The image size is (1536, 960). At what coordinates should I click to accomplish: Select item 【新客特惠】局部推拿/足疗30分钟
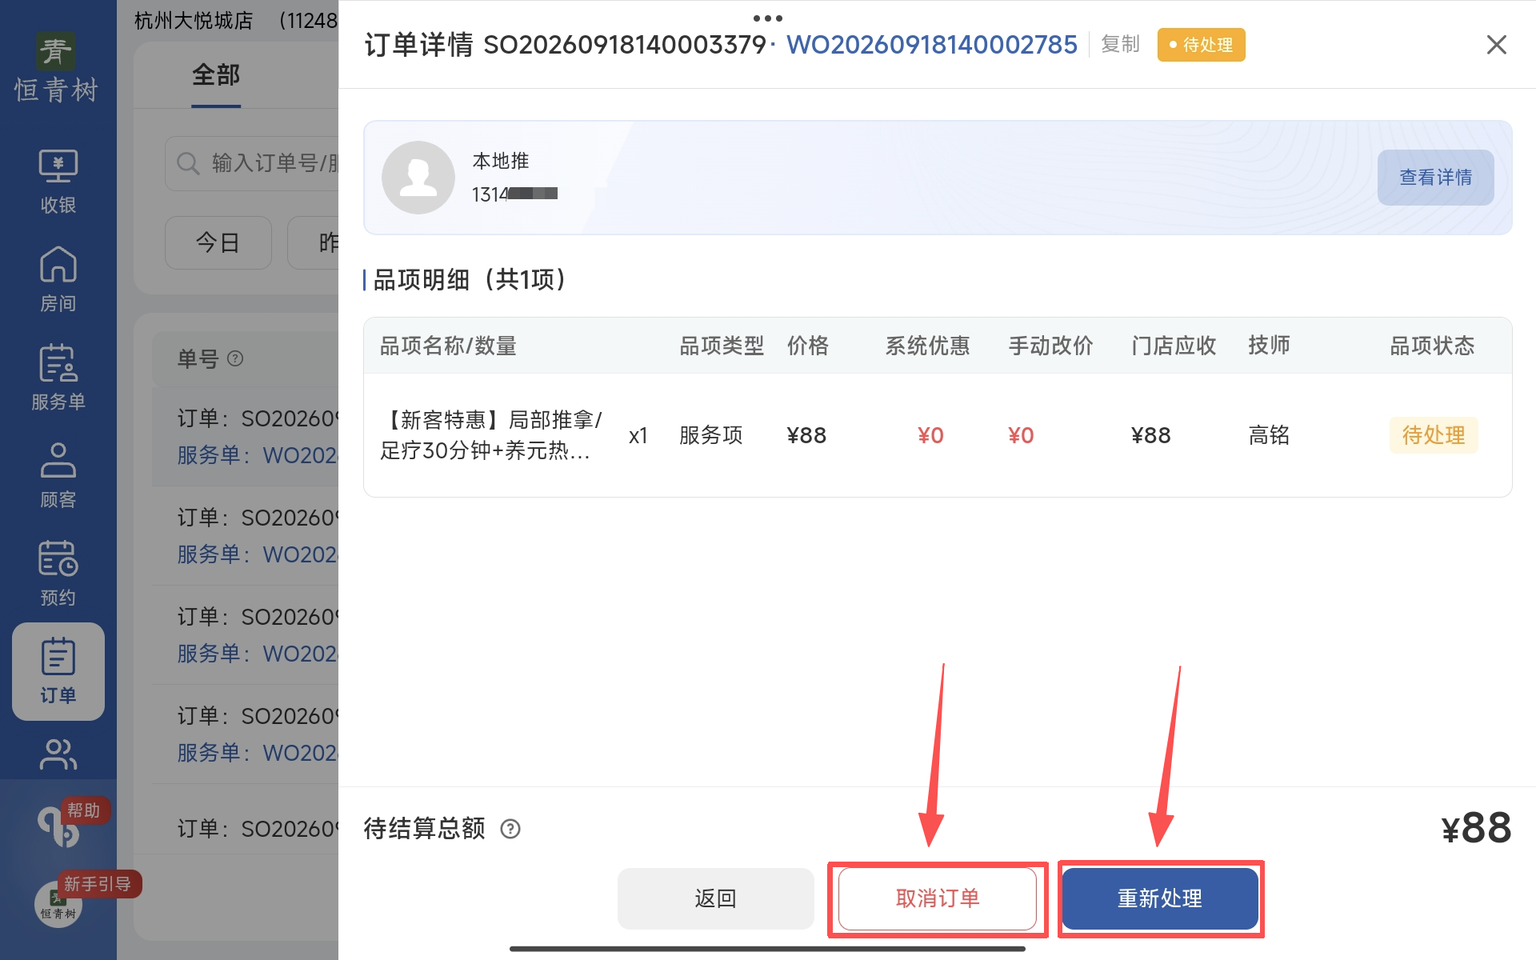point(491,435)
